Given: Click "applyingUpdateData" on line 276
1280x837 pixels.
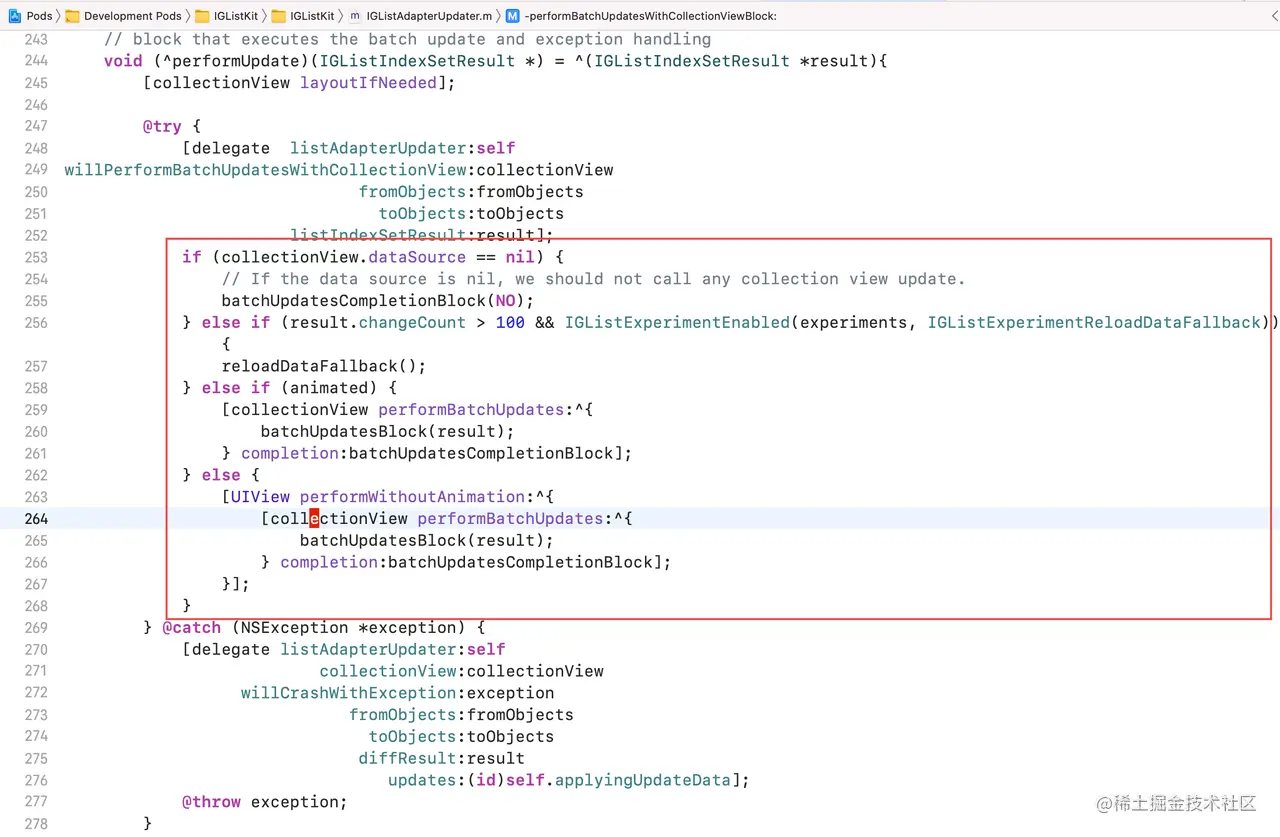Looking at the screenshot, I should pyautogui.click(x=643, y=780).
